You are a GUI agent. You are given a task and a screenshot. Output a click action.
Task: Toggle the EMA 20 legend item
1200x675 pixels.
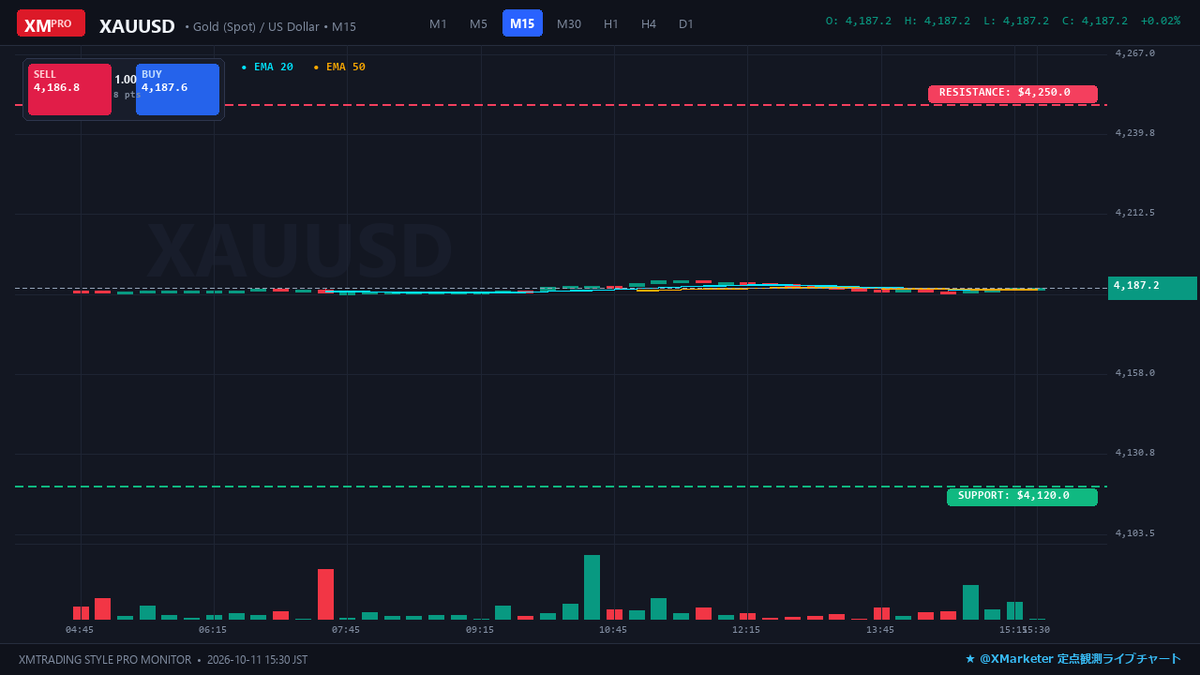click(x=267, y=67)
